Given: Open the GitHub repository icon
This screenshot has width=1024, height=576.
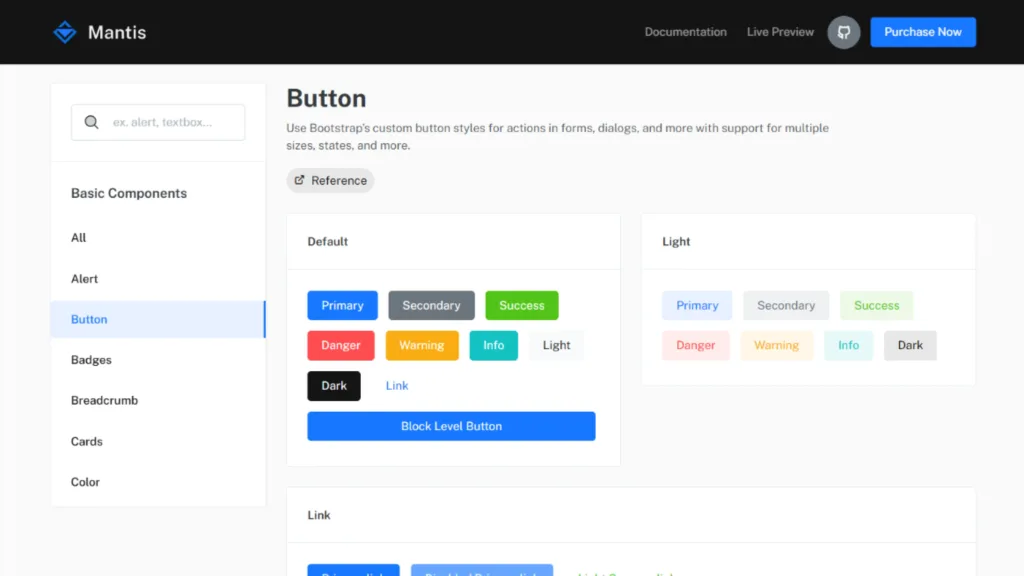Looking at the screenshot, I should [x=843, y=31].
